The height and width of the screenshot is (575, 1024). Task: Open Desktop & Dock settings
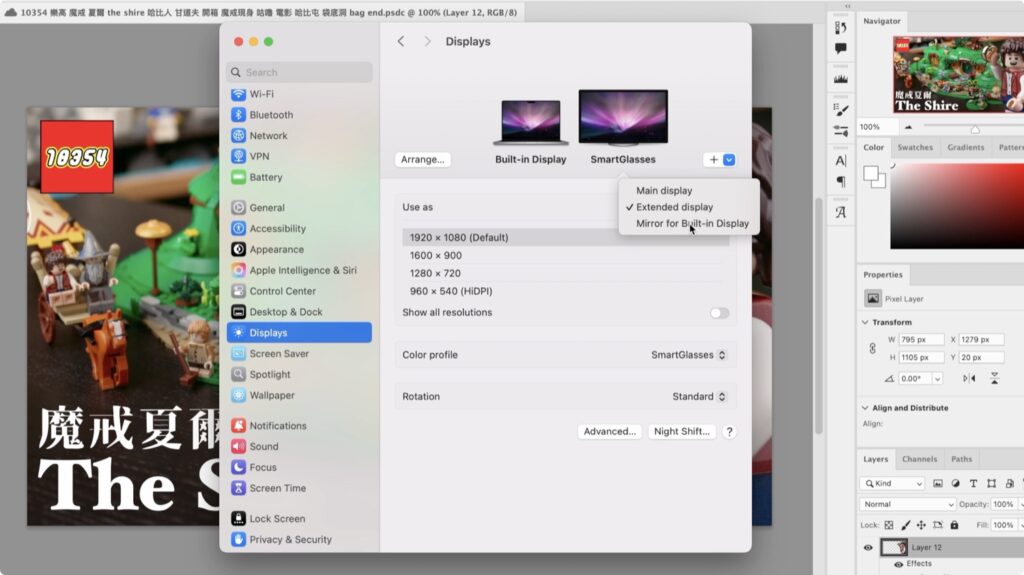pos(299,312)
